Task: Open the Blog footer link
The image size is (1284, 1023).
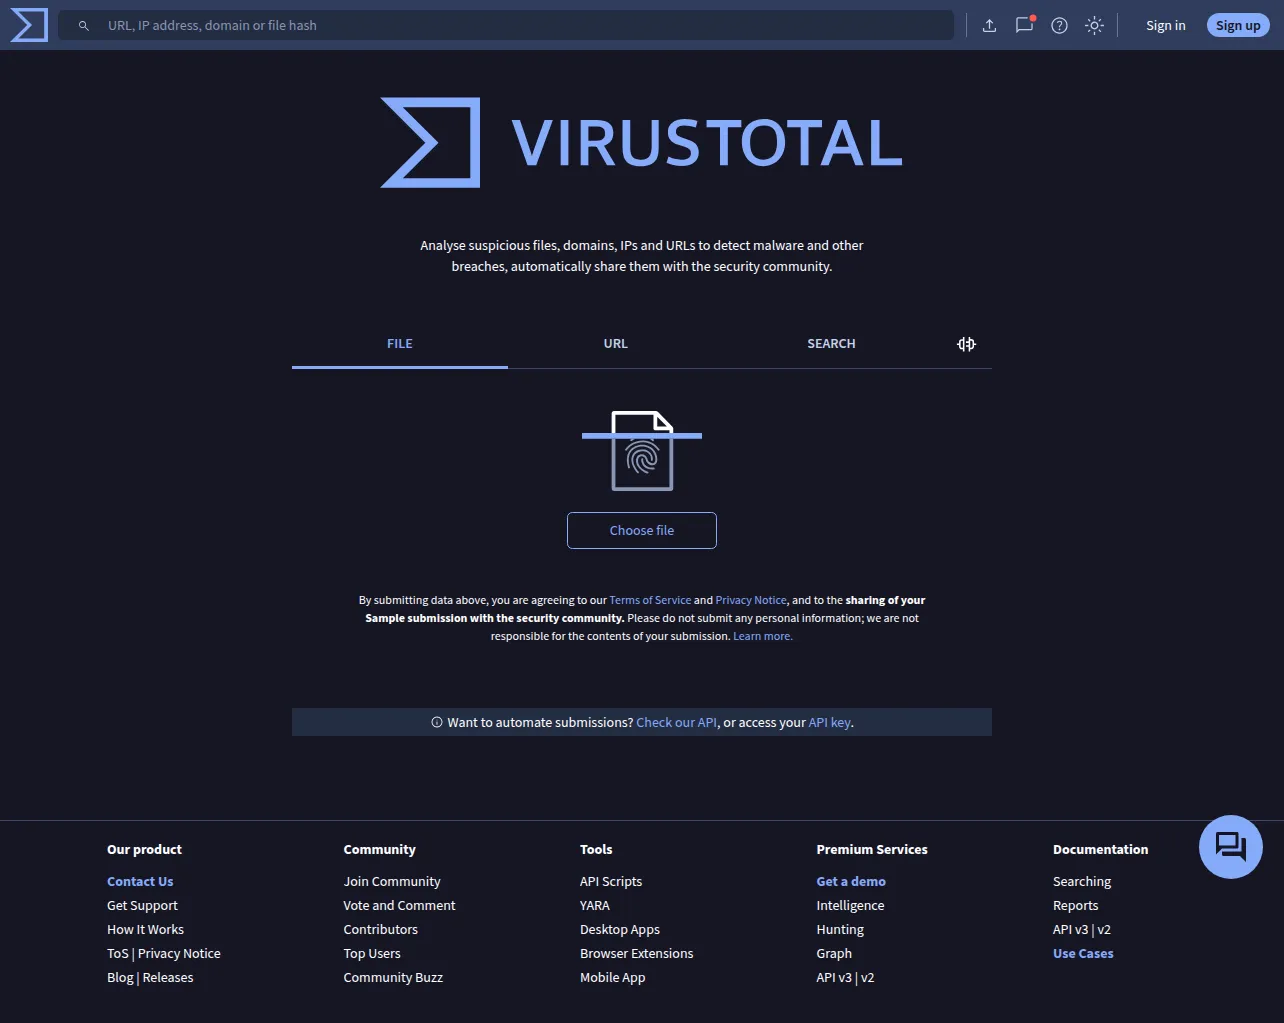Action: (x=120, y=978)
